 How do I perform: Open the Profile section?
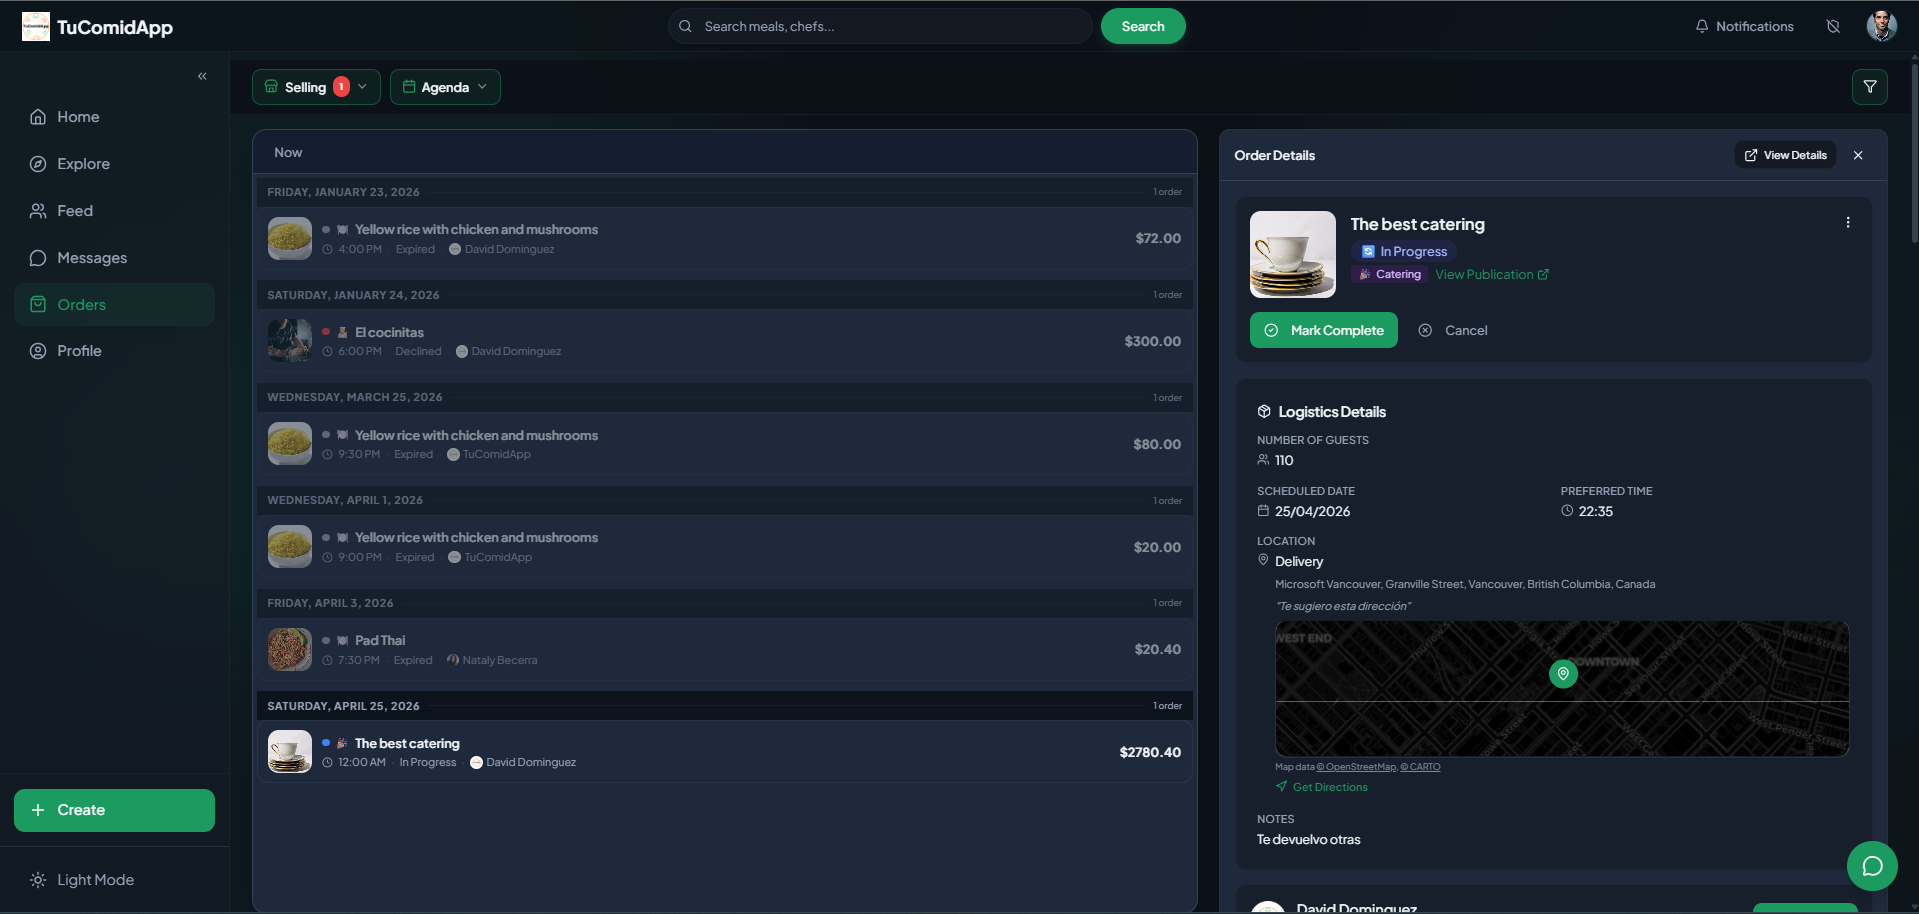pyautogui.click(x=78, y=351)
